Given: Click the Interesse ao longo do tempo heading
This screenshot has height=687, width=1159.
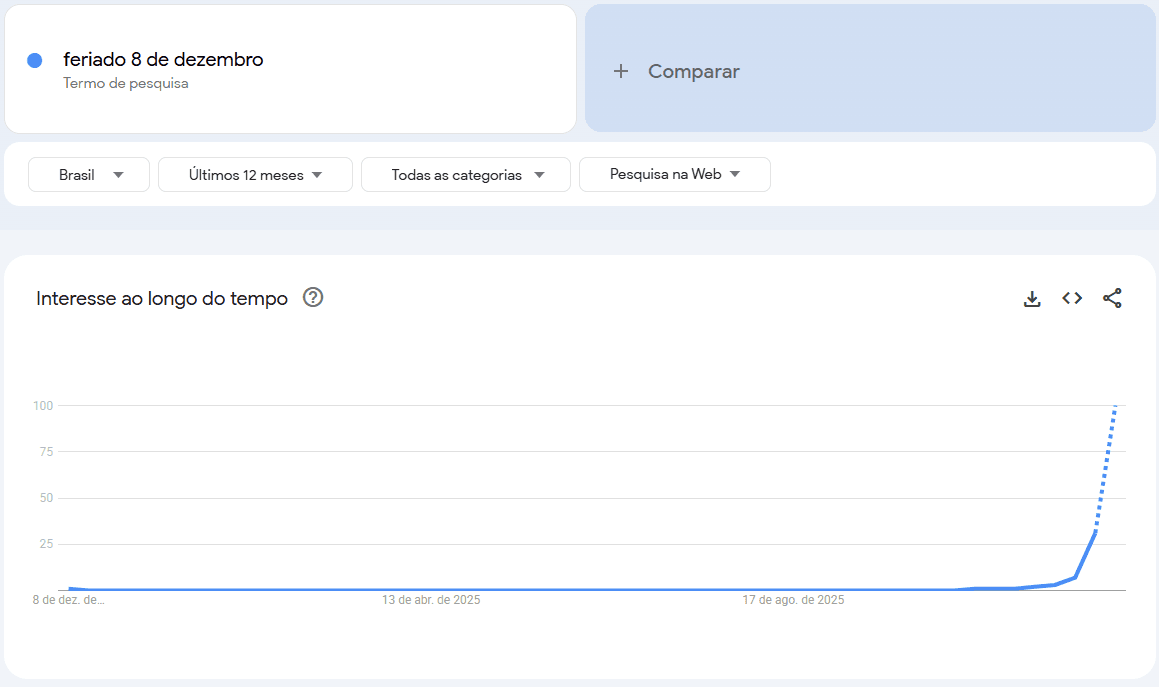Looking at the screenshot, I should click(x=162, y=298).
